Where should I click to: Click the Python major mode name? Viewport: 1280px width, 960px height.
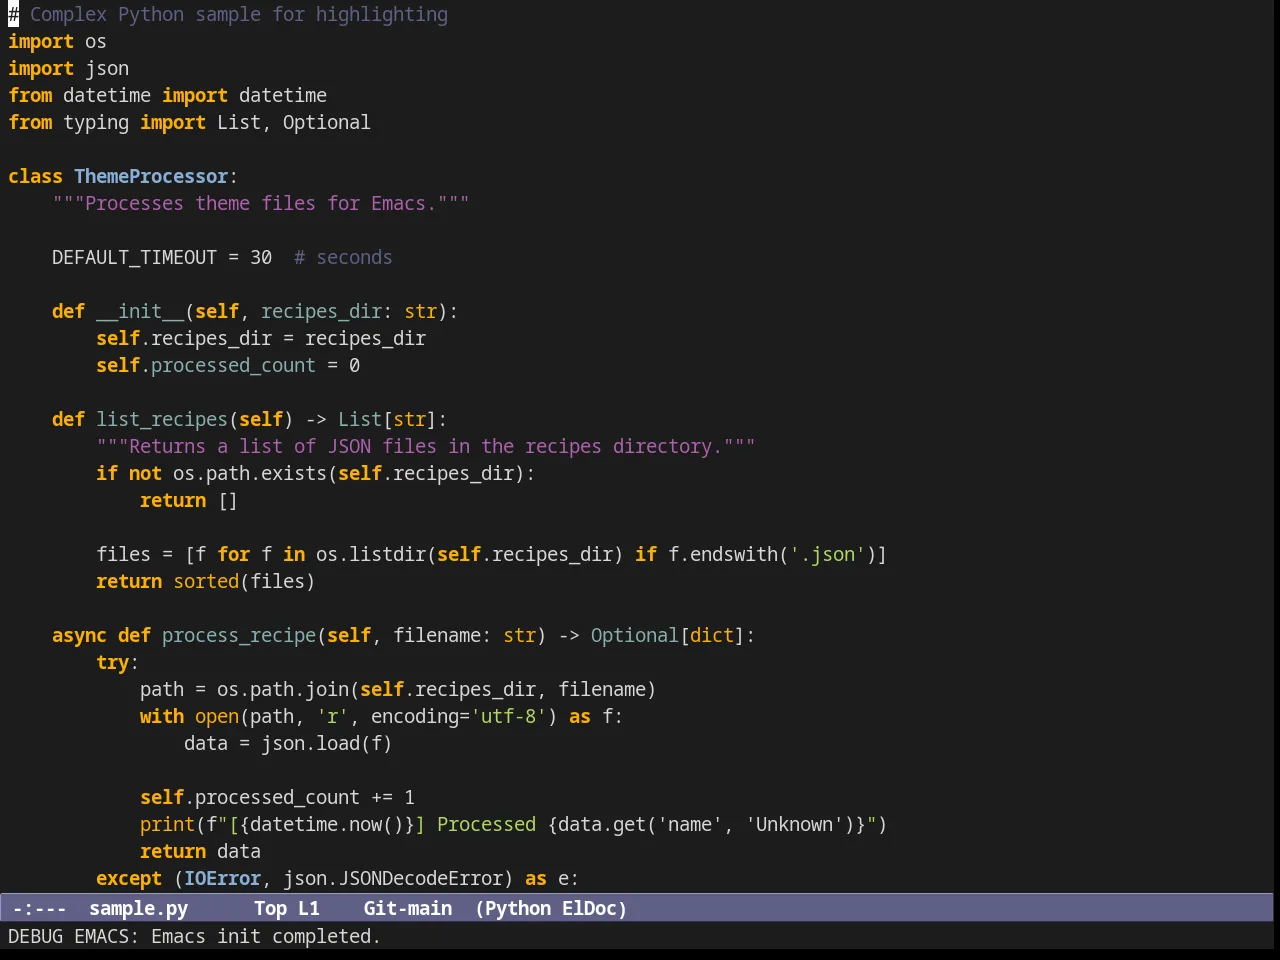518,908
